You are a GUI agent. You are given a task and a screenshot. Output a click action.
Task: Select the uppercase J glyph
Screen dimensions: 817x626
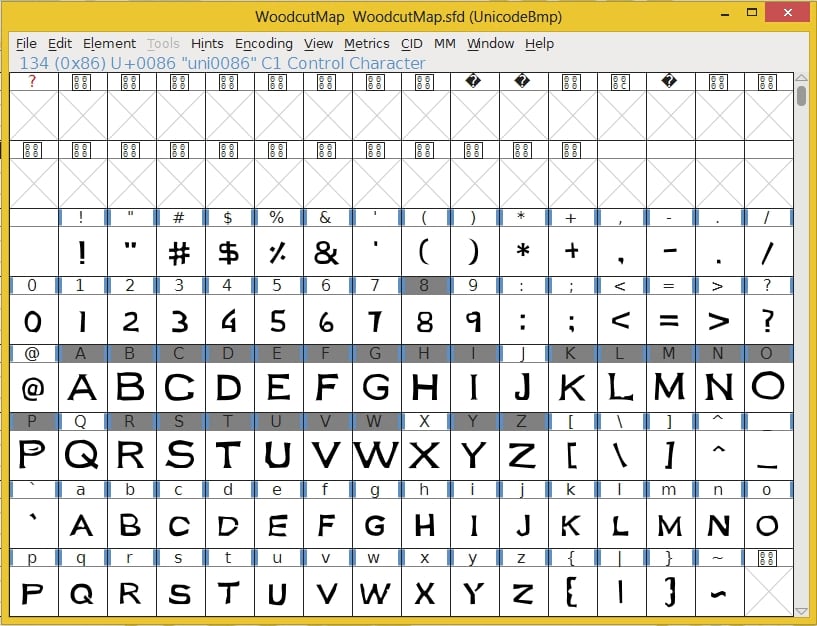[x=524, y=387]
